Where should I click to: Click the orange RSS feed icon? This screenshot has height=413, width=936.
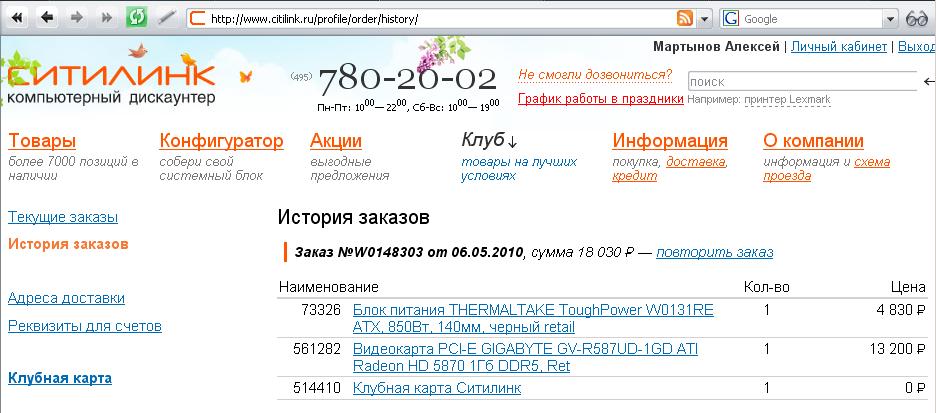[x=685, y=19]
